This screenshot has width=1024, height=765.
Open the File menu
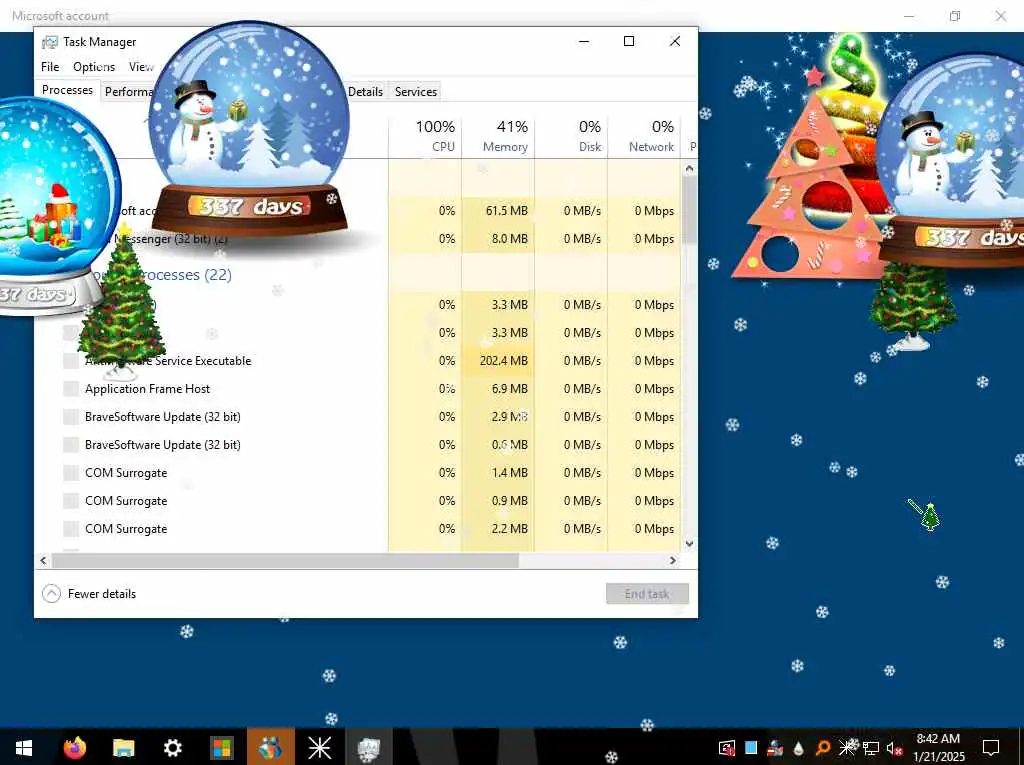coord(50,67)
